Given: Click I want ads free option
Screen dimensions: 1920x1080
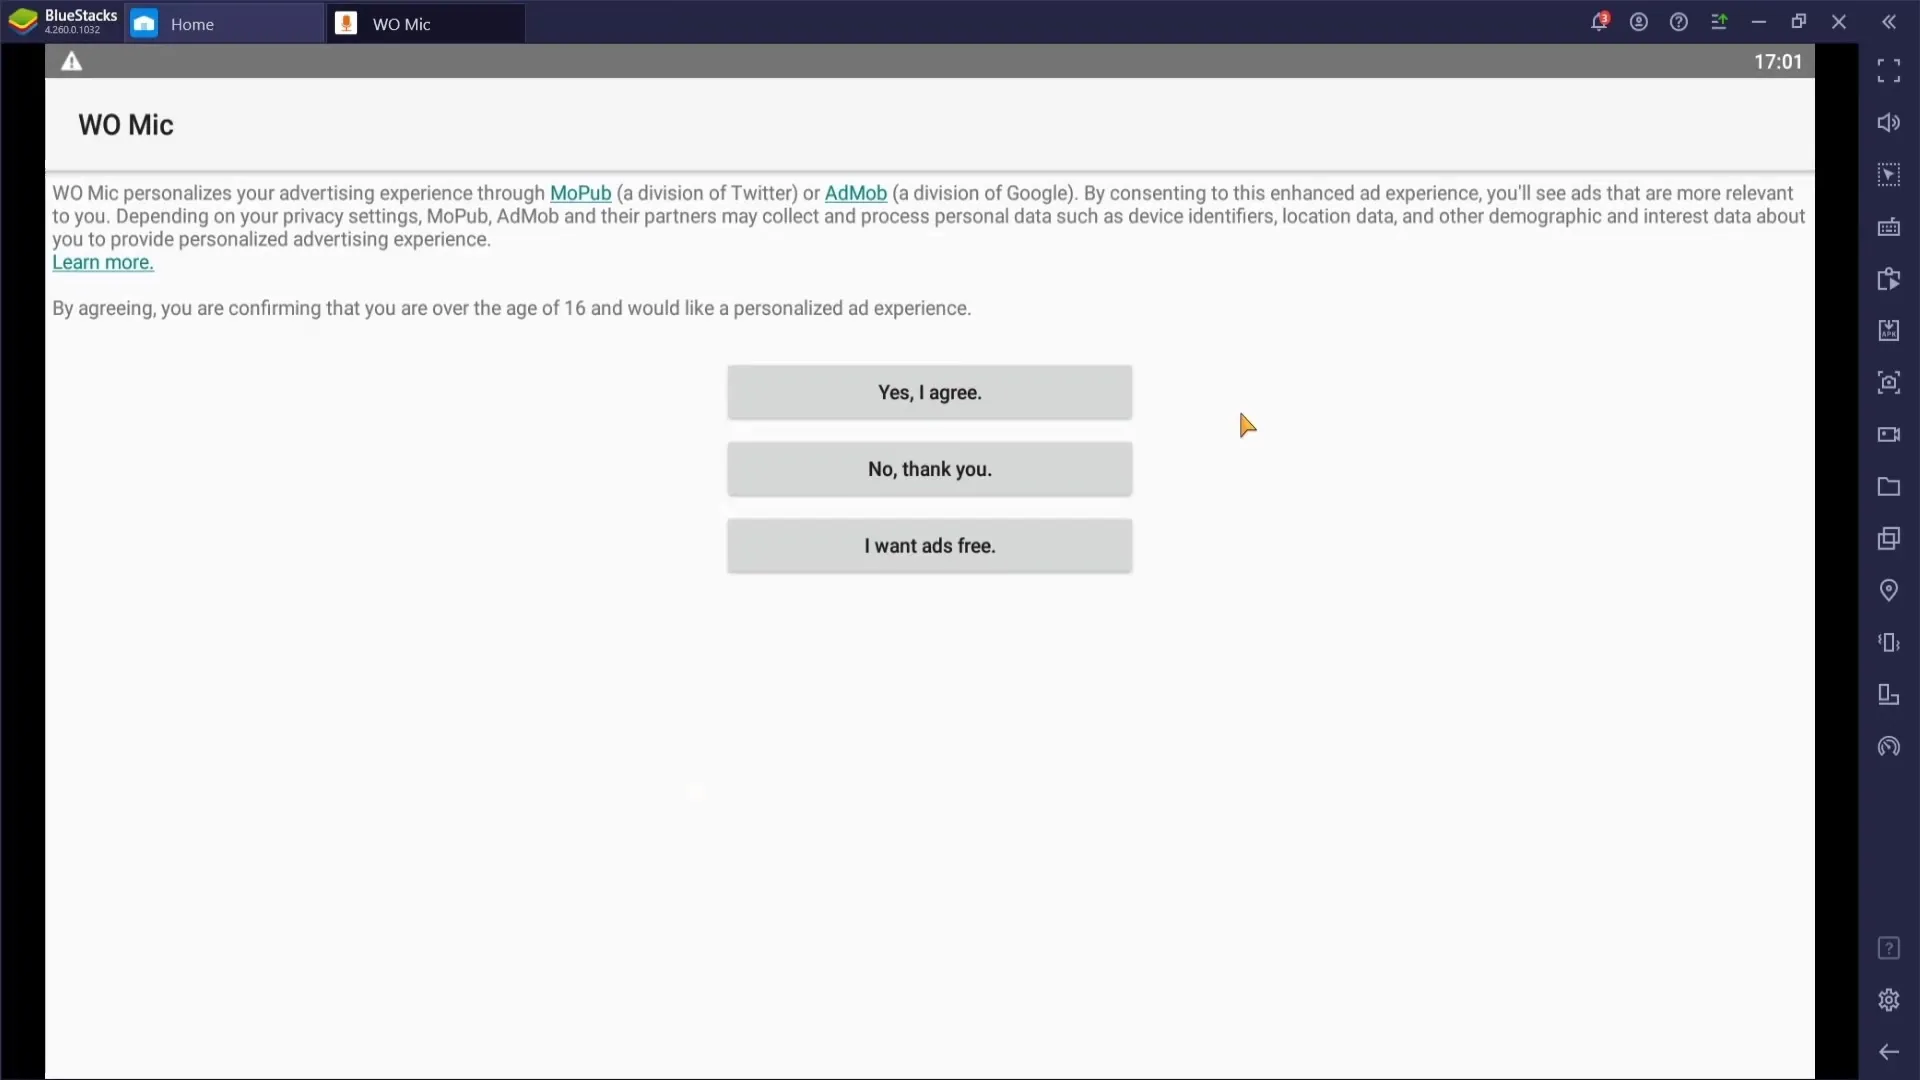Looking at the screenshot, I should tap(931, 546).
